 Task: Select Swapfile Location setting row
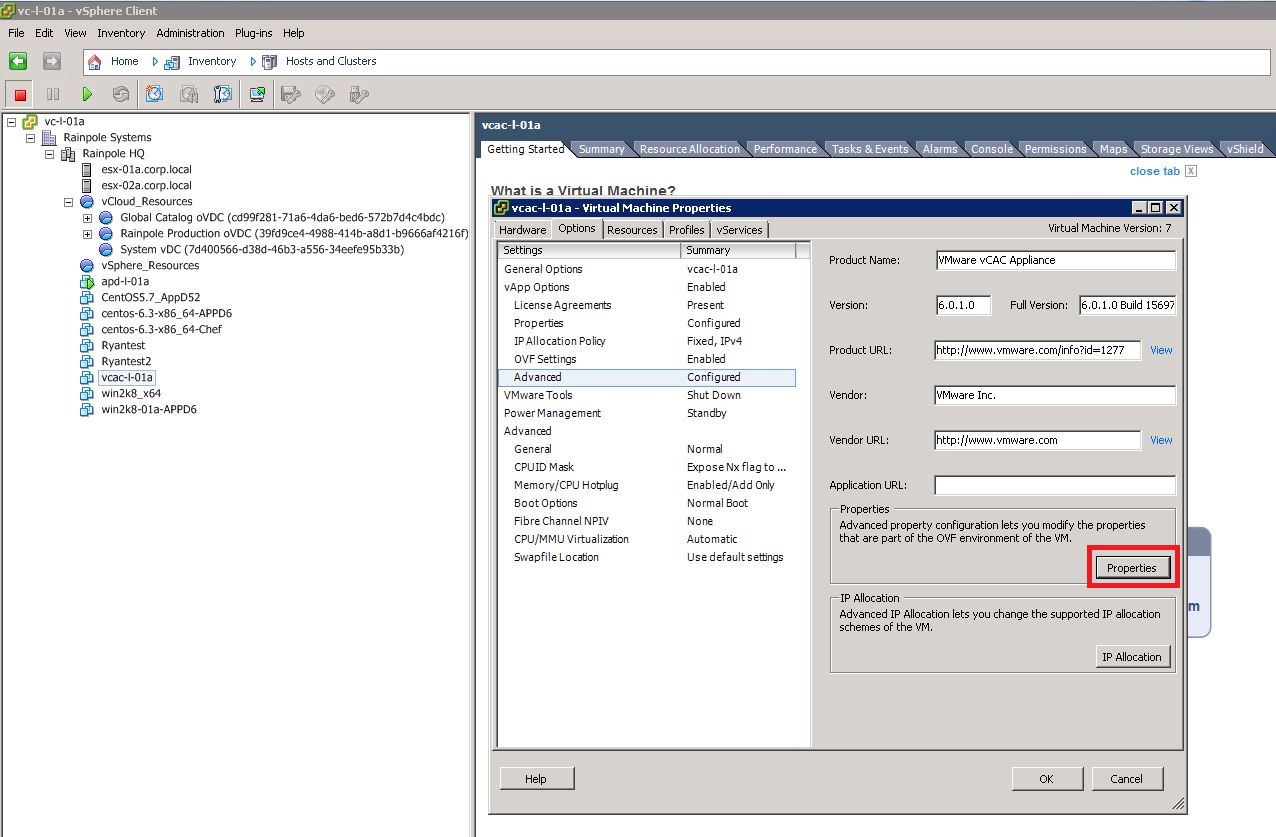point(647,557)
